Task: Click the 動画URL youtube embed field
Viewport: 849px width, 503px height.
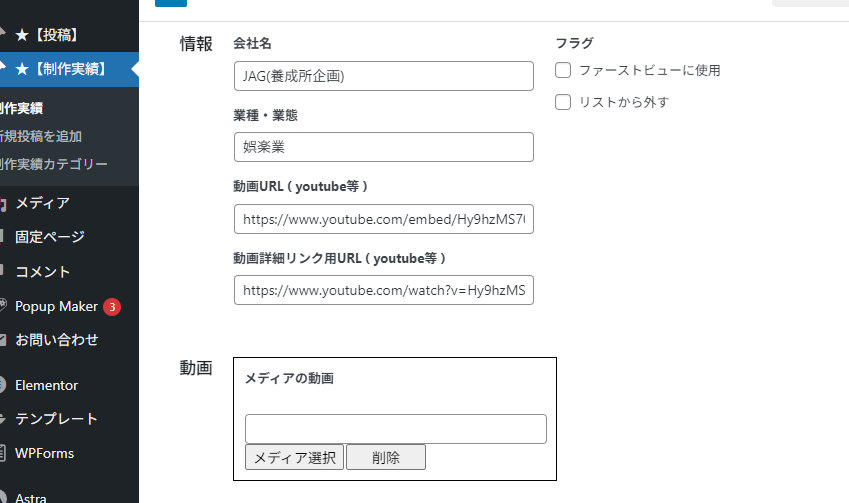Action: 384,219
